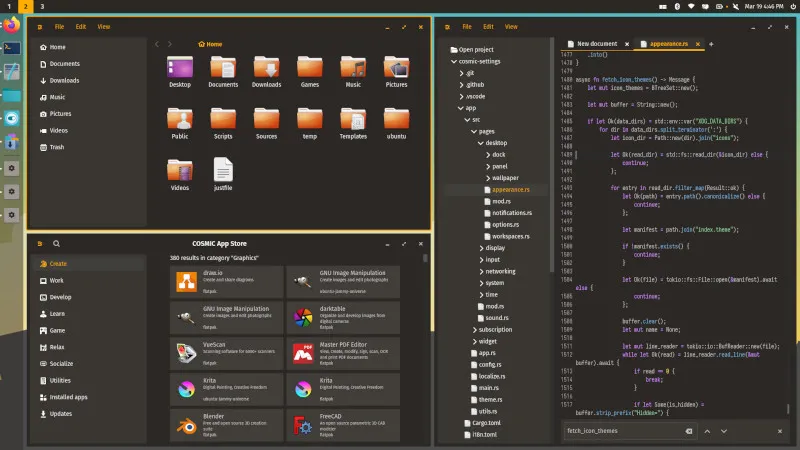800x450 pixels.
Task: Open the Music folder icon in Home
Action: pos(353,72)
